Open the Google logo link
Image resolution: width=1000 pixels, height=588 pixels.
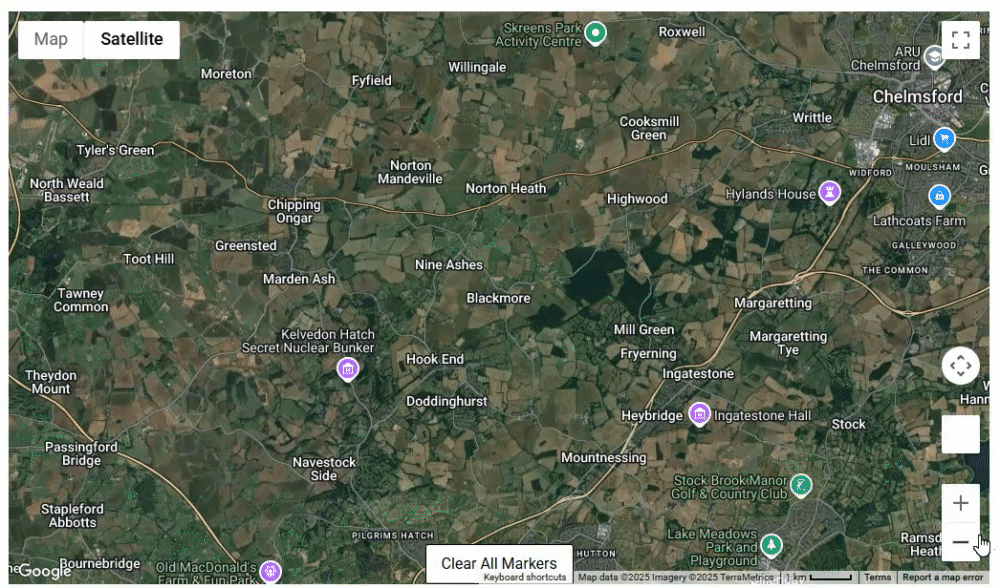tap(43, 571)
